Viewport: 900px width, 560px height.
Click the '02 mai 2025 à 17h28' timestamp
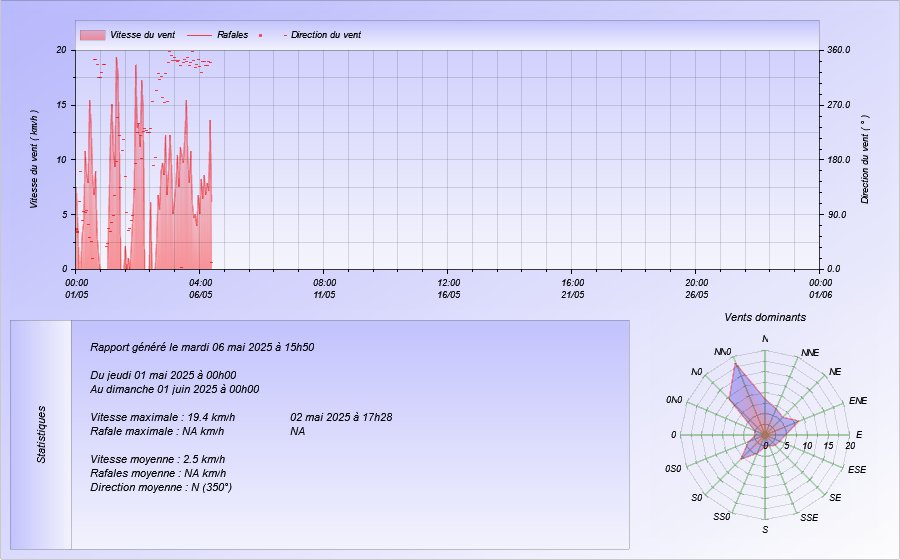341,417
